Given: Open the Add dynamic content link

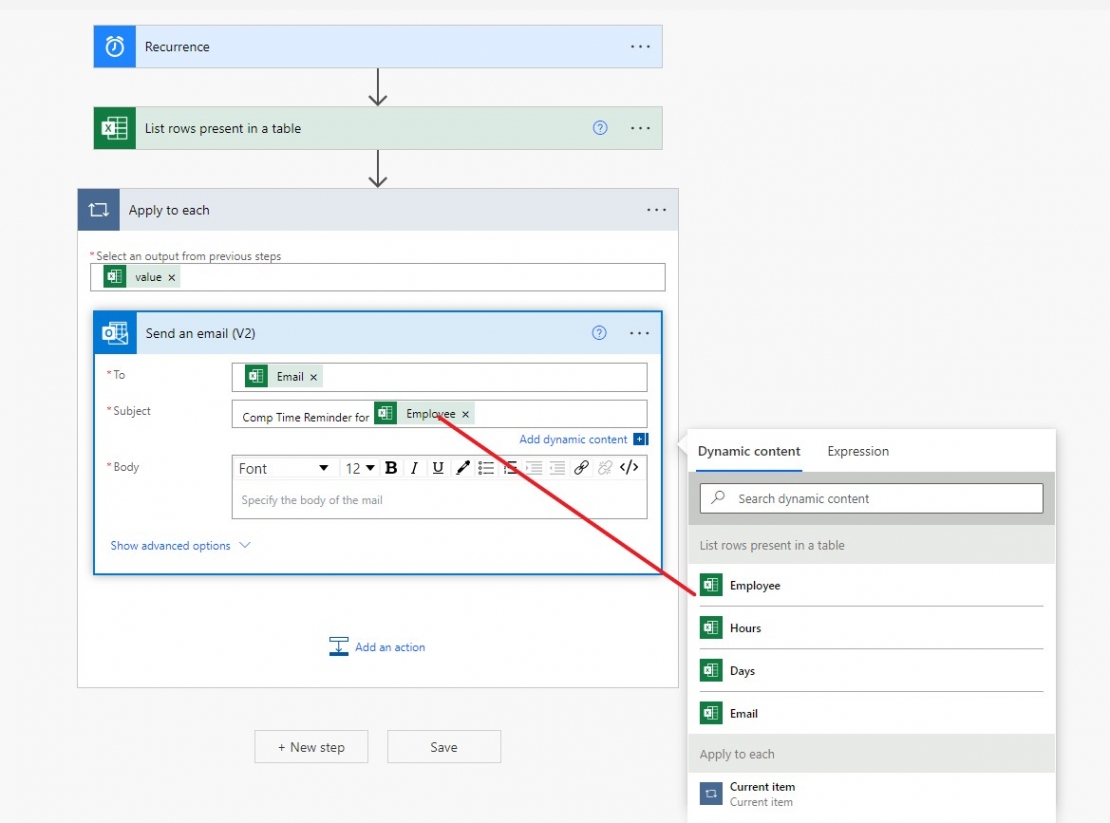Looking at the screenshot, I should click(x=573, y=439).
